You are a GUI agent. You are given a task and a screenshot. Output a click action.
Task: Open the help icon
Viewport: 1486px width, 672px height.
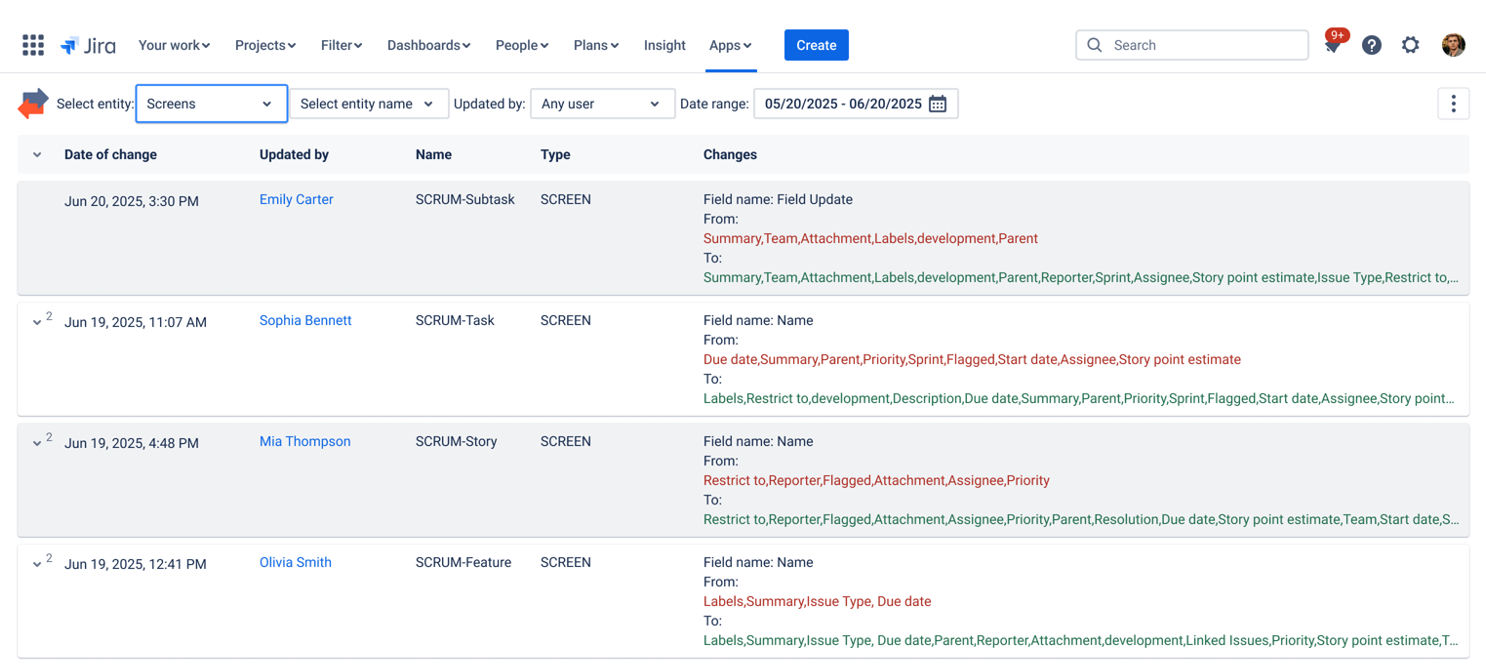coord(1372,45)
